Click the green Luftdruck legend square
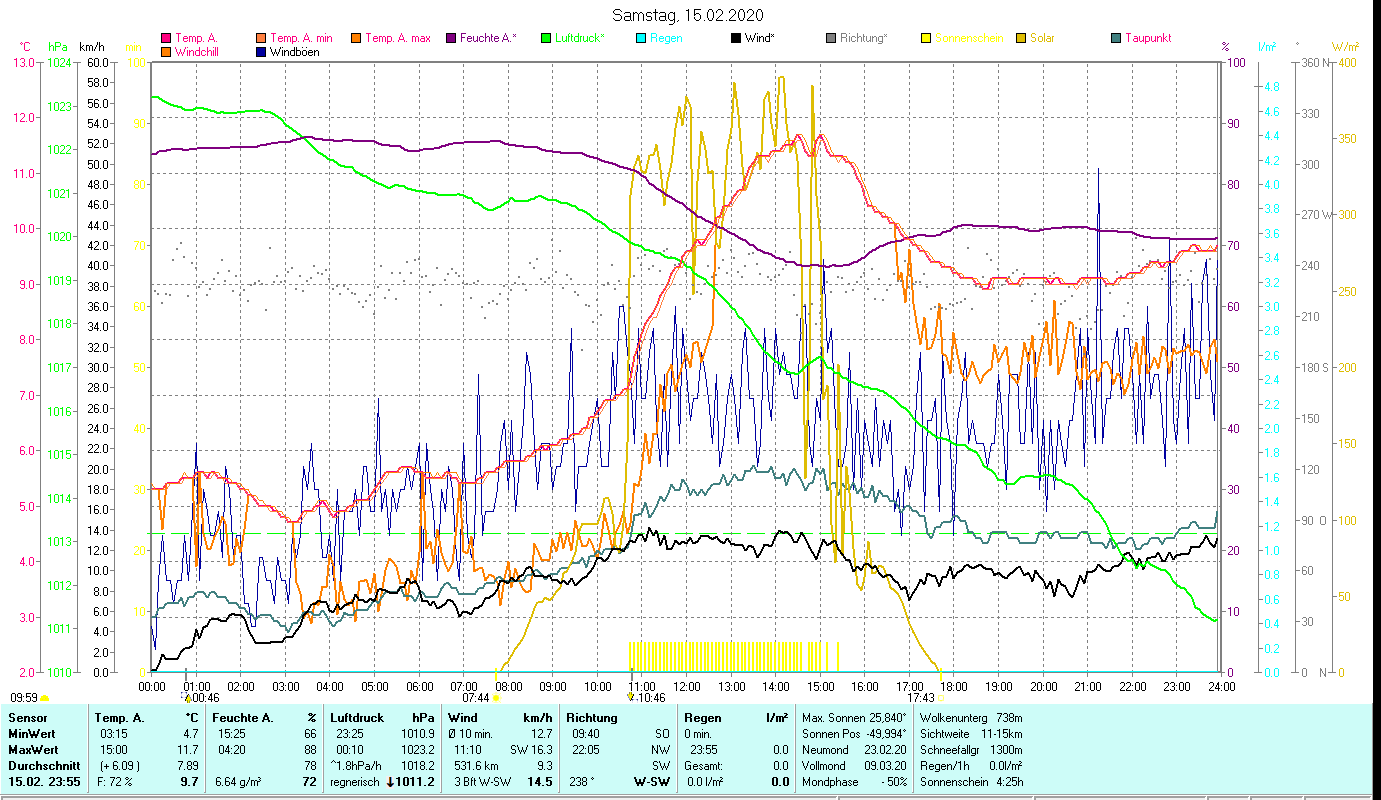This screenshot has width=1381, height=800. [546, 39]
